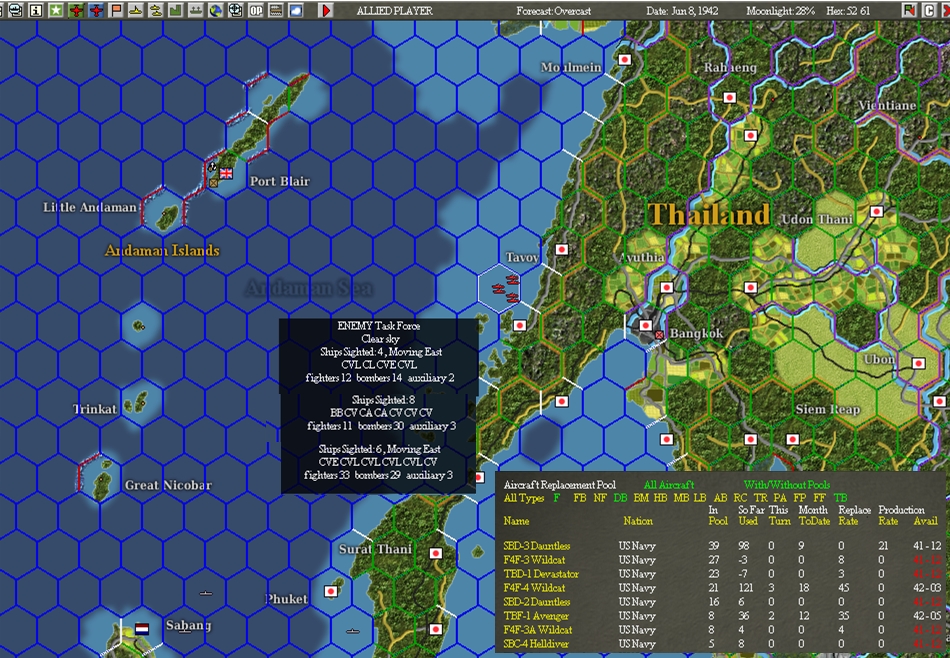The image size is (950, 658).
Task: Select the Japanese base icon at Udon Thani
Action: click(876, 211)
